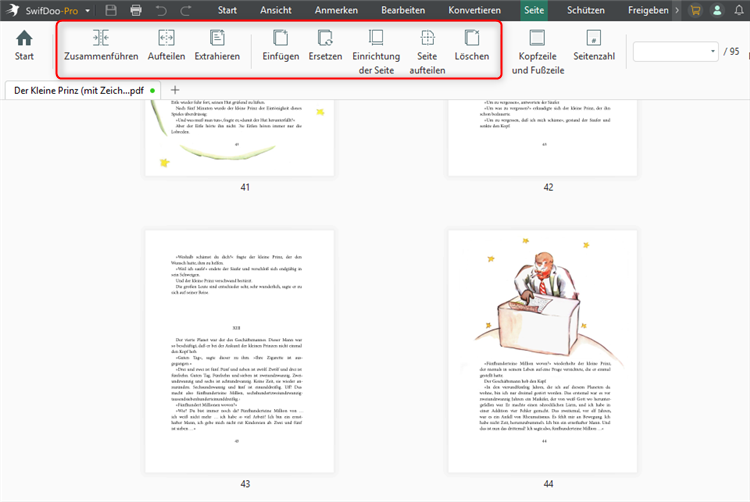The width and height of the screenshot is (750, 502).
Task: Show more menu tabs chevron
Action: coord(677,10)
